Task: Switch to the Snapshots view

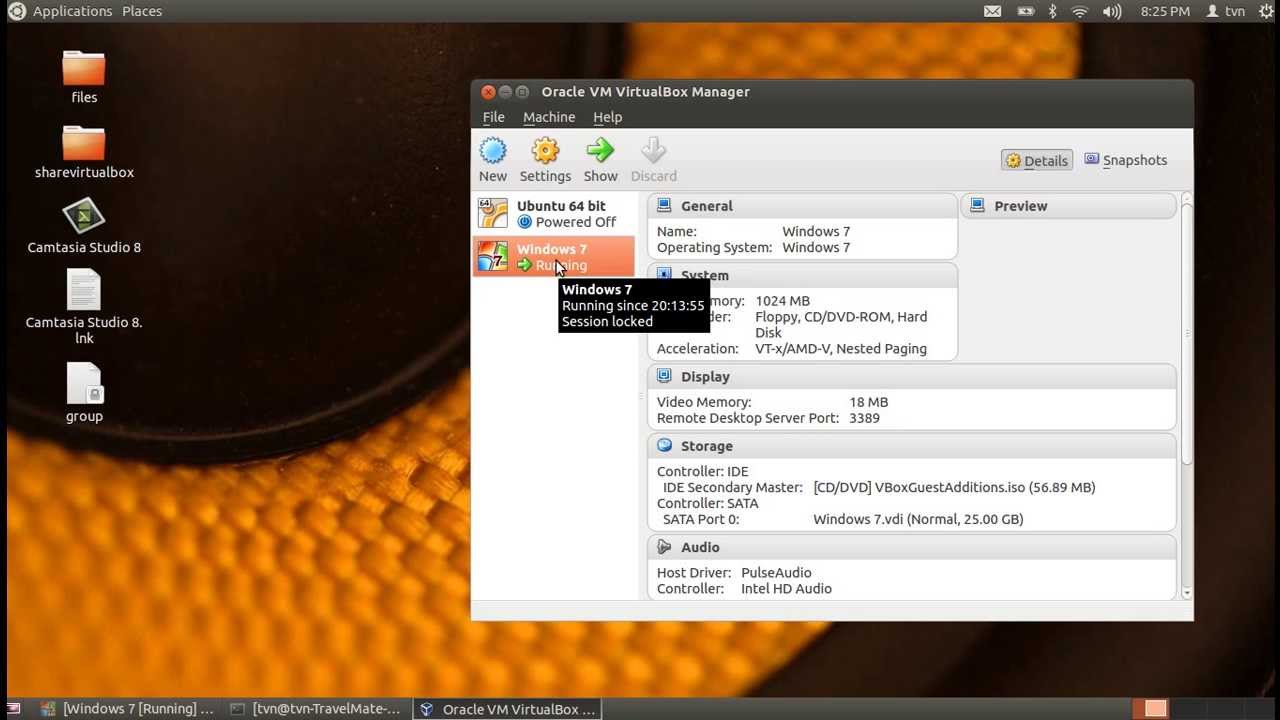Action: (x=1125, y=160)
